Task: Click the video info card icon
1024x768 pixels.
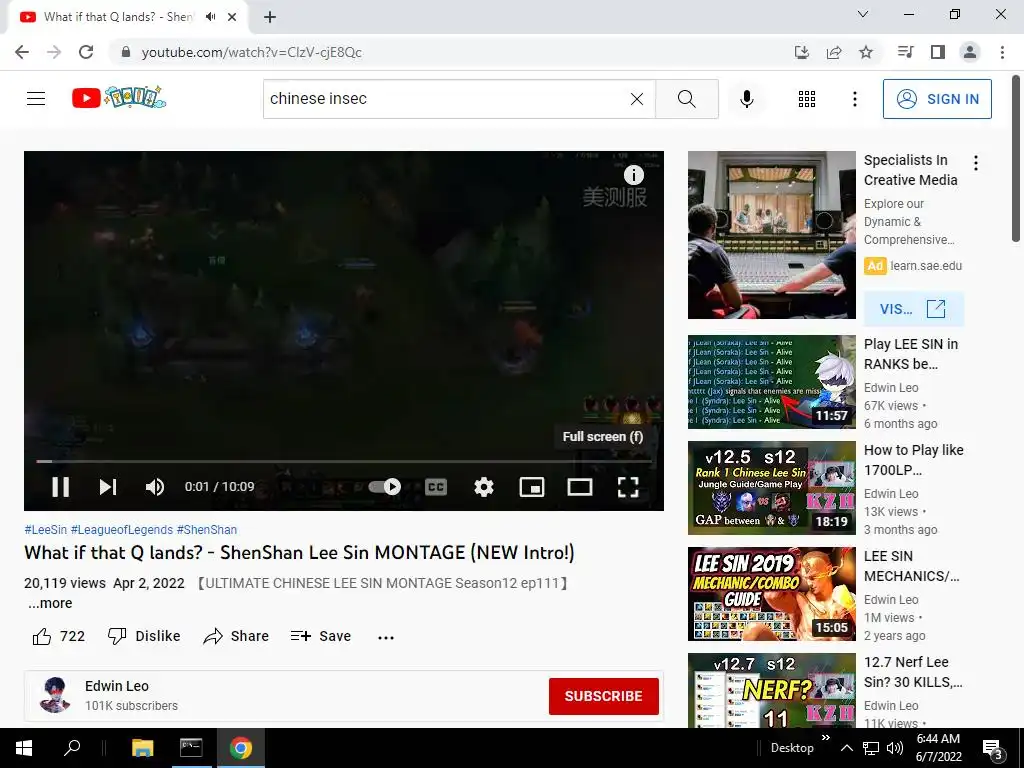Action: tap(633, 175)
